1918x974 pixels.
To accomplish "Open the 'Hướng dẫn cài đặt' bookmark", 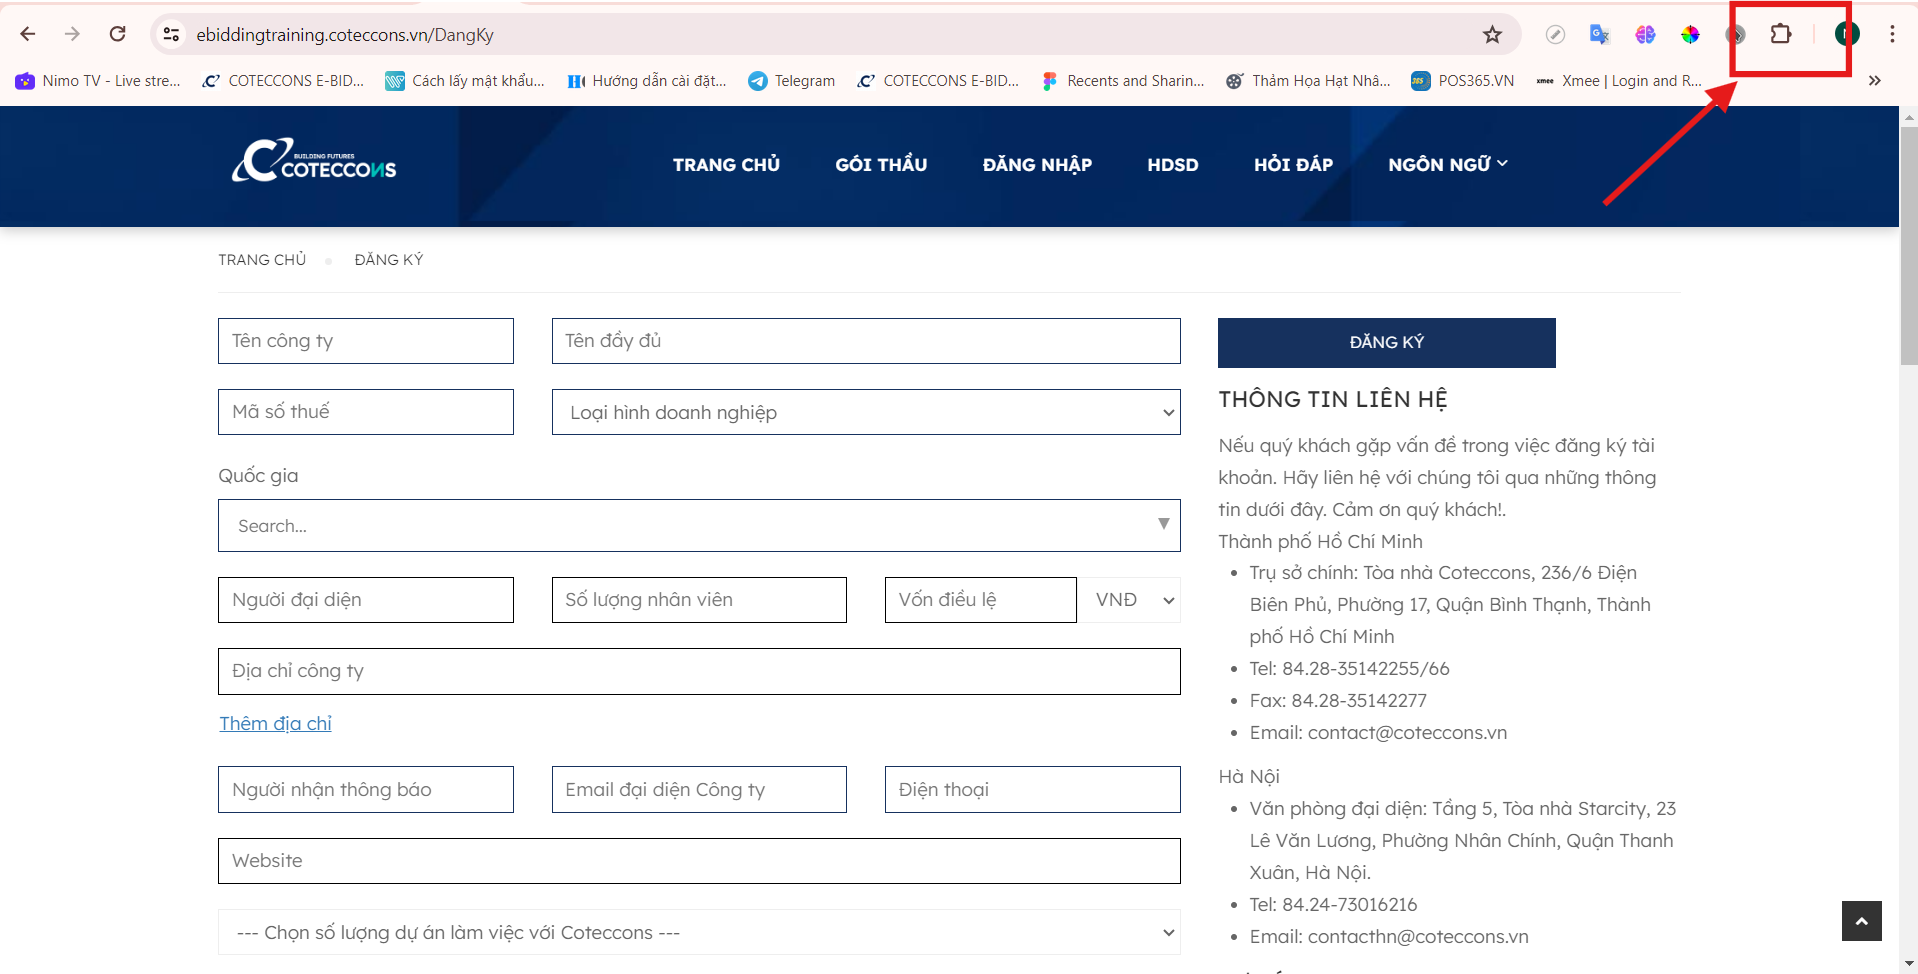I will point(647,81).
